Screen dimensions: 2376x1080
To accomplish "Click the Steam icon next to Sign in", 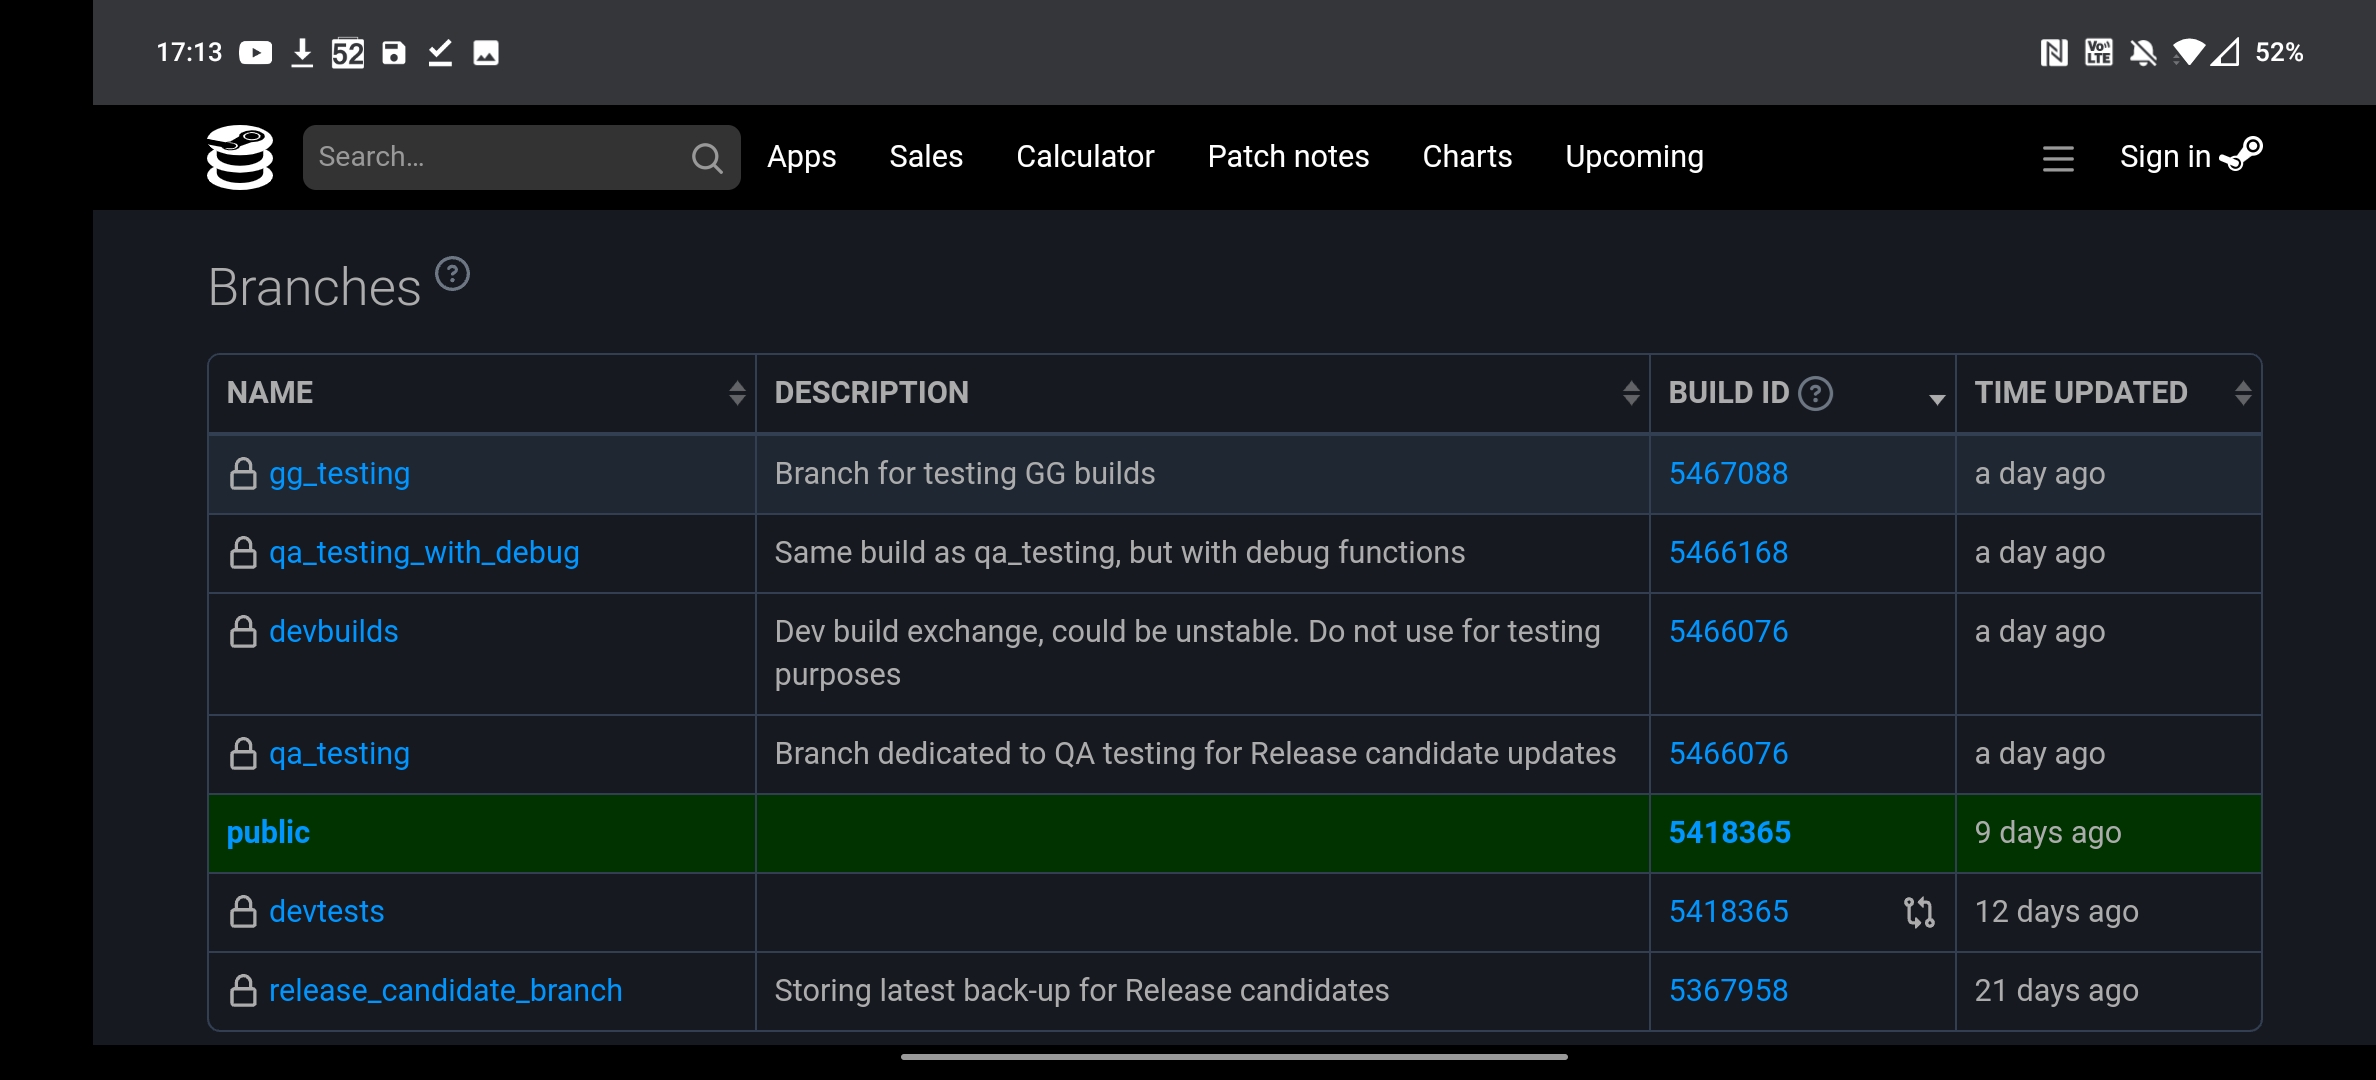I will tap(2241, 155).
